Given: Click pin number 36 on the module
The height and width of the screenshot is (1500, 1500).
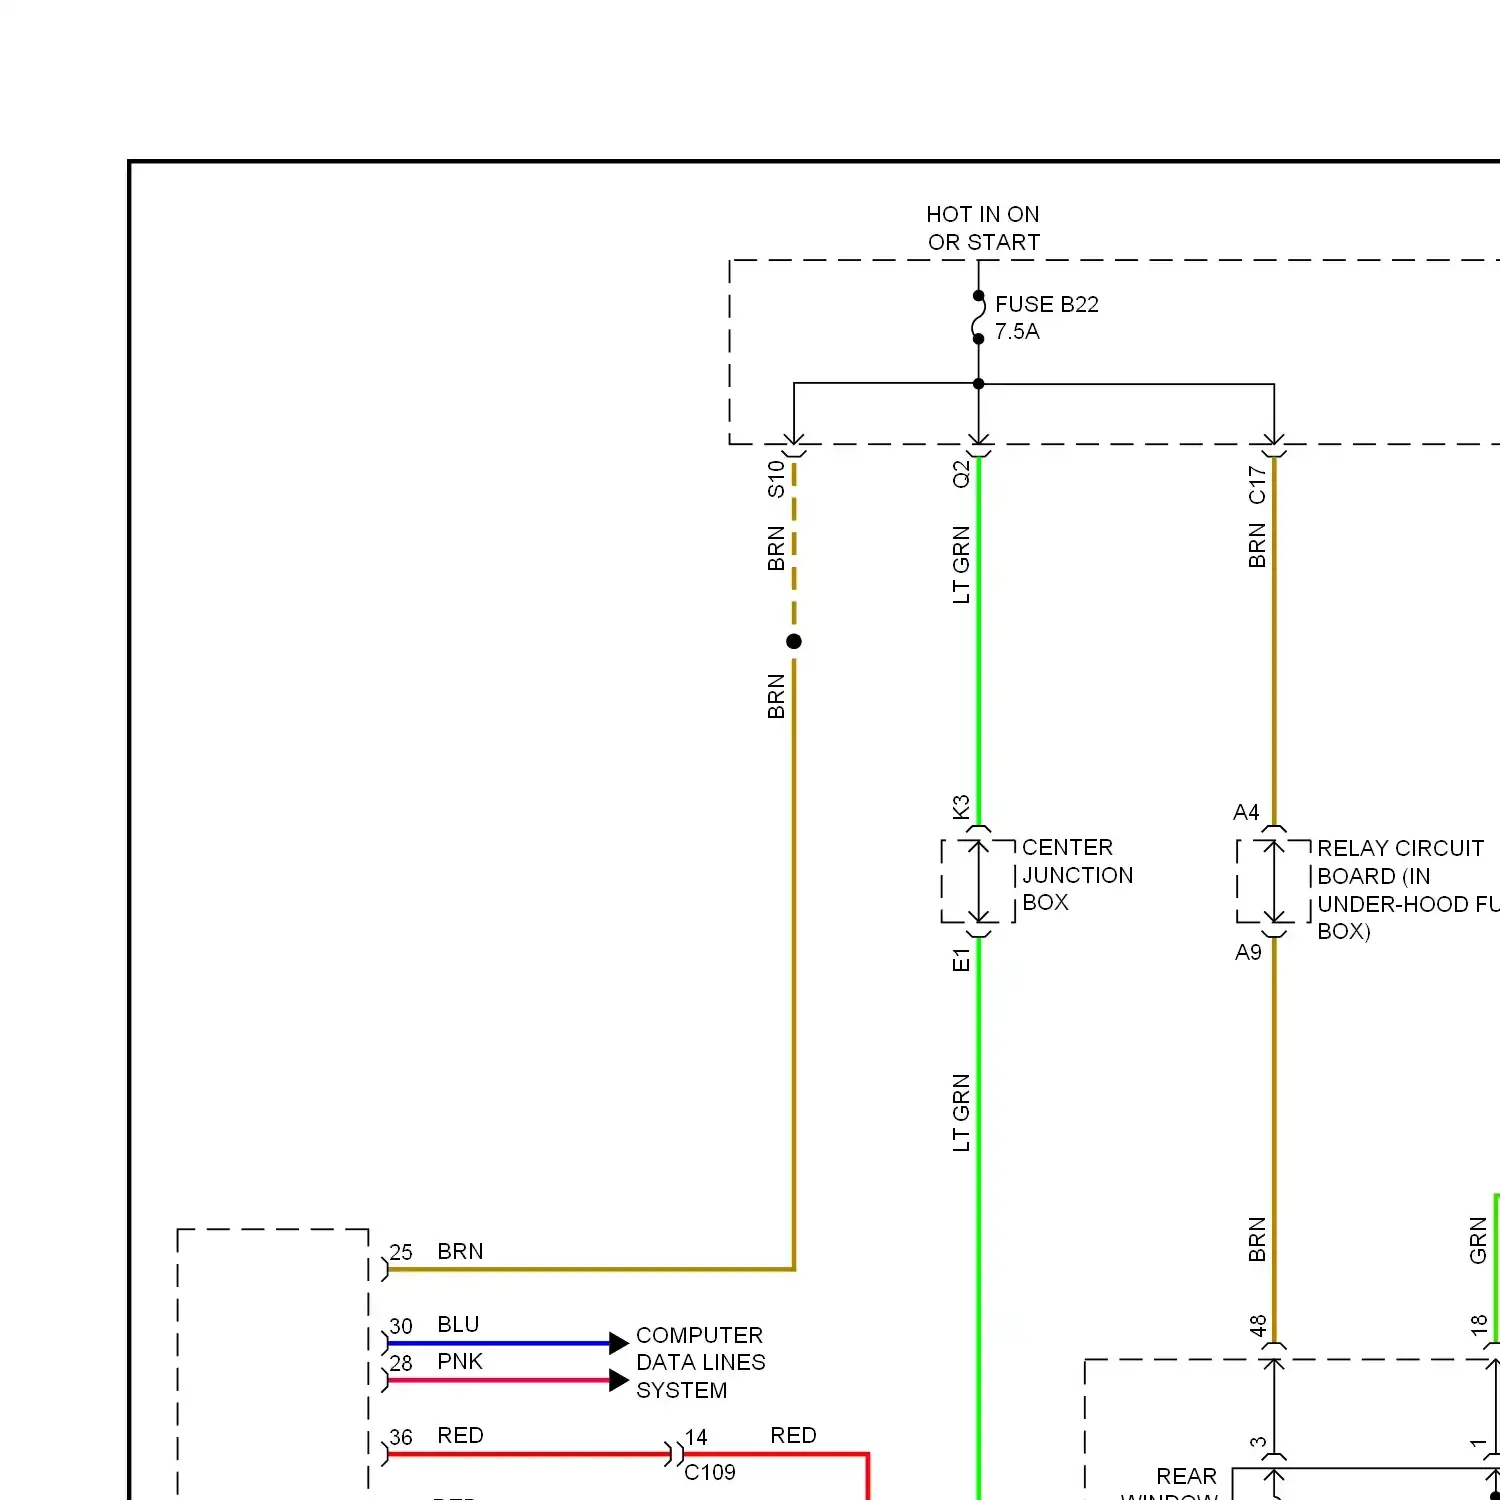Looking at the screenshot, I should point(401,1437).
